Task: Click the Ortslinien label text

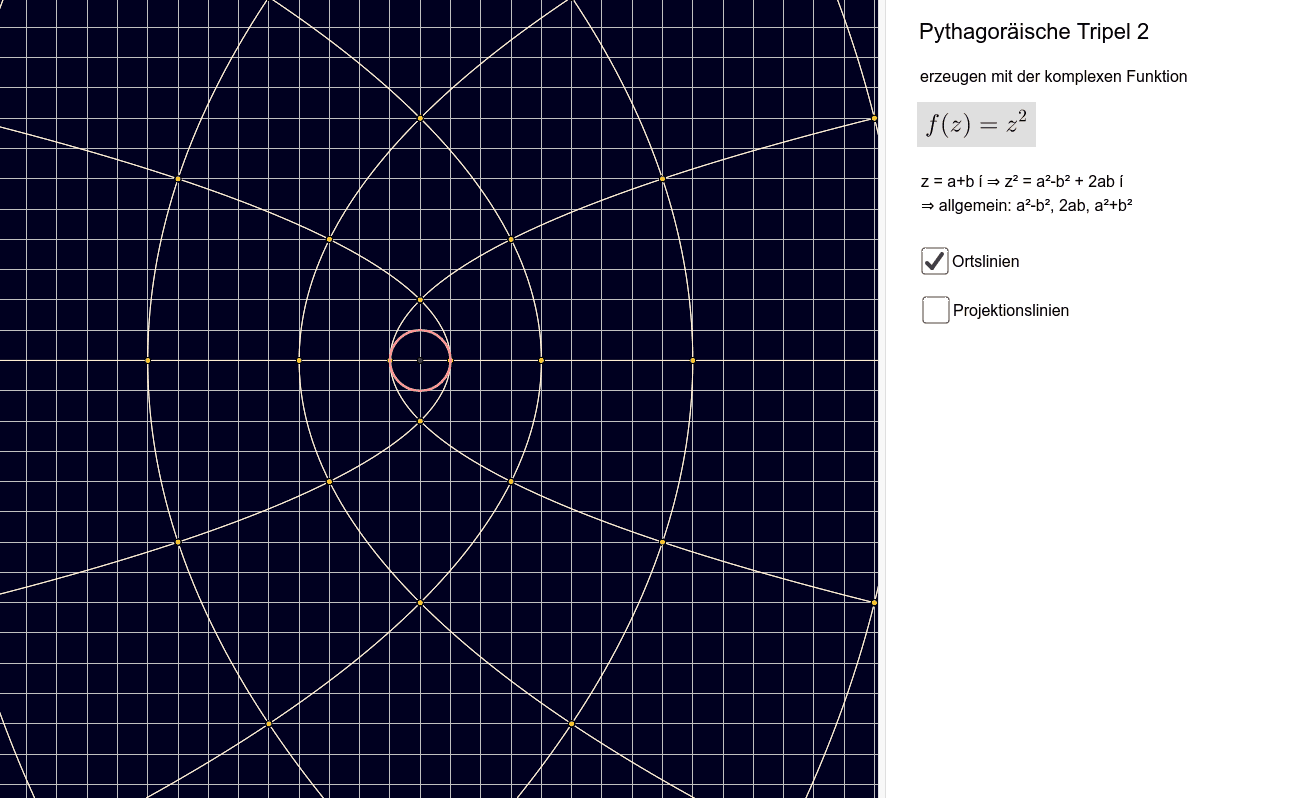Action: tap(985, 262)
